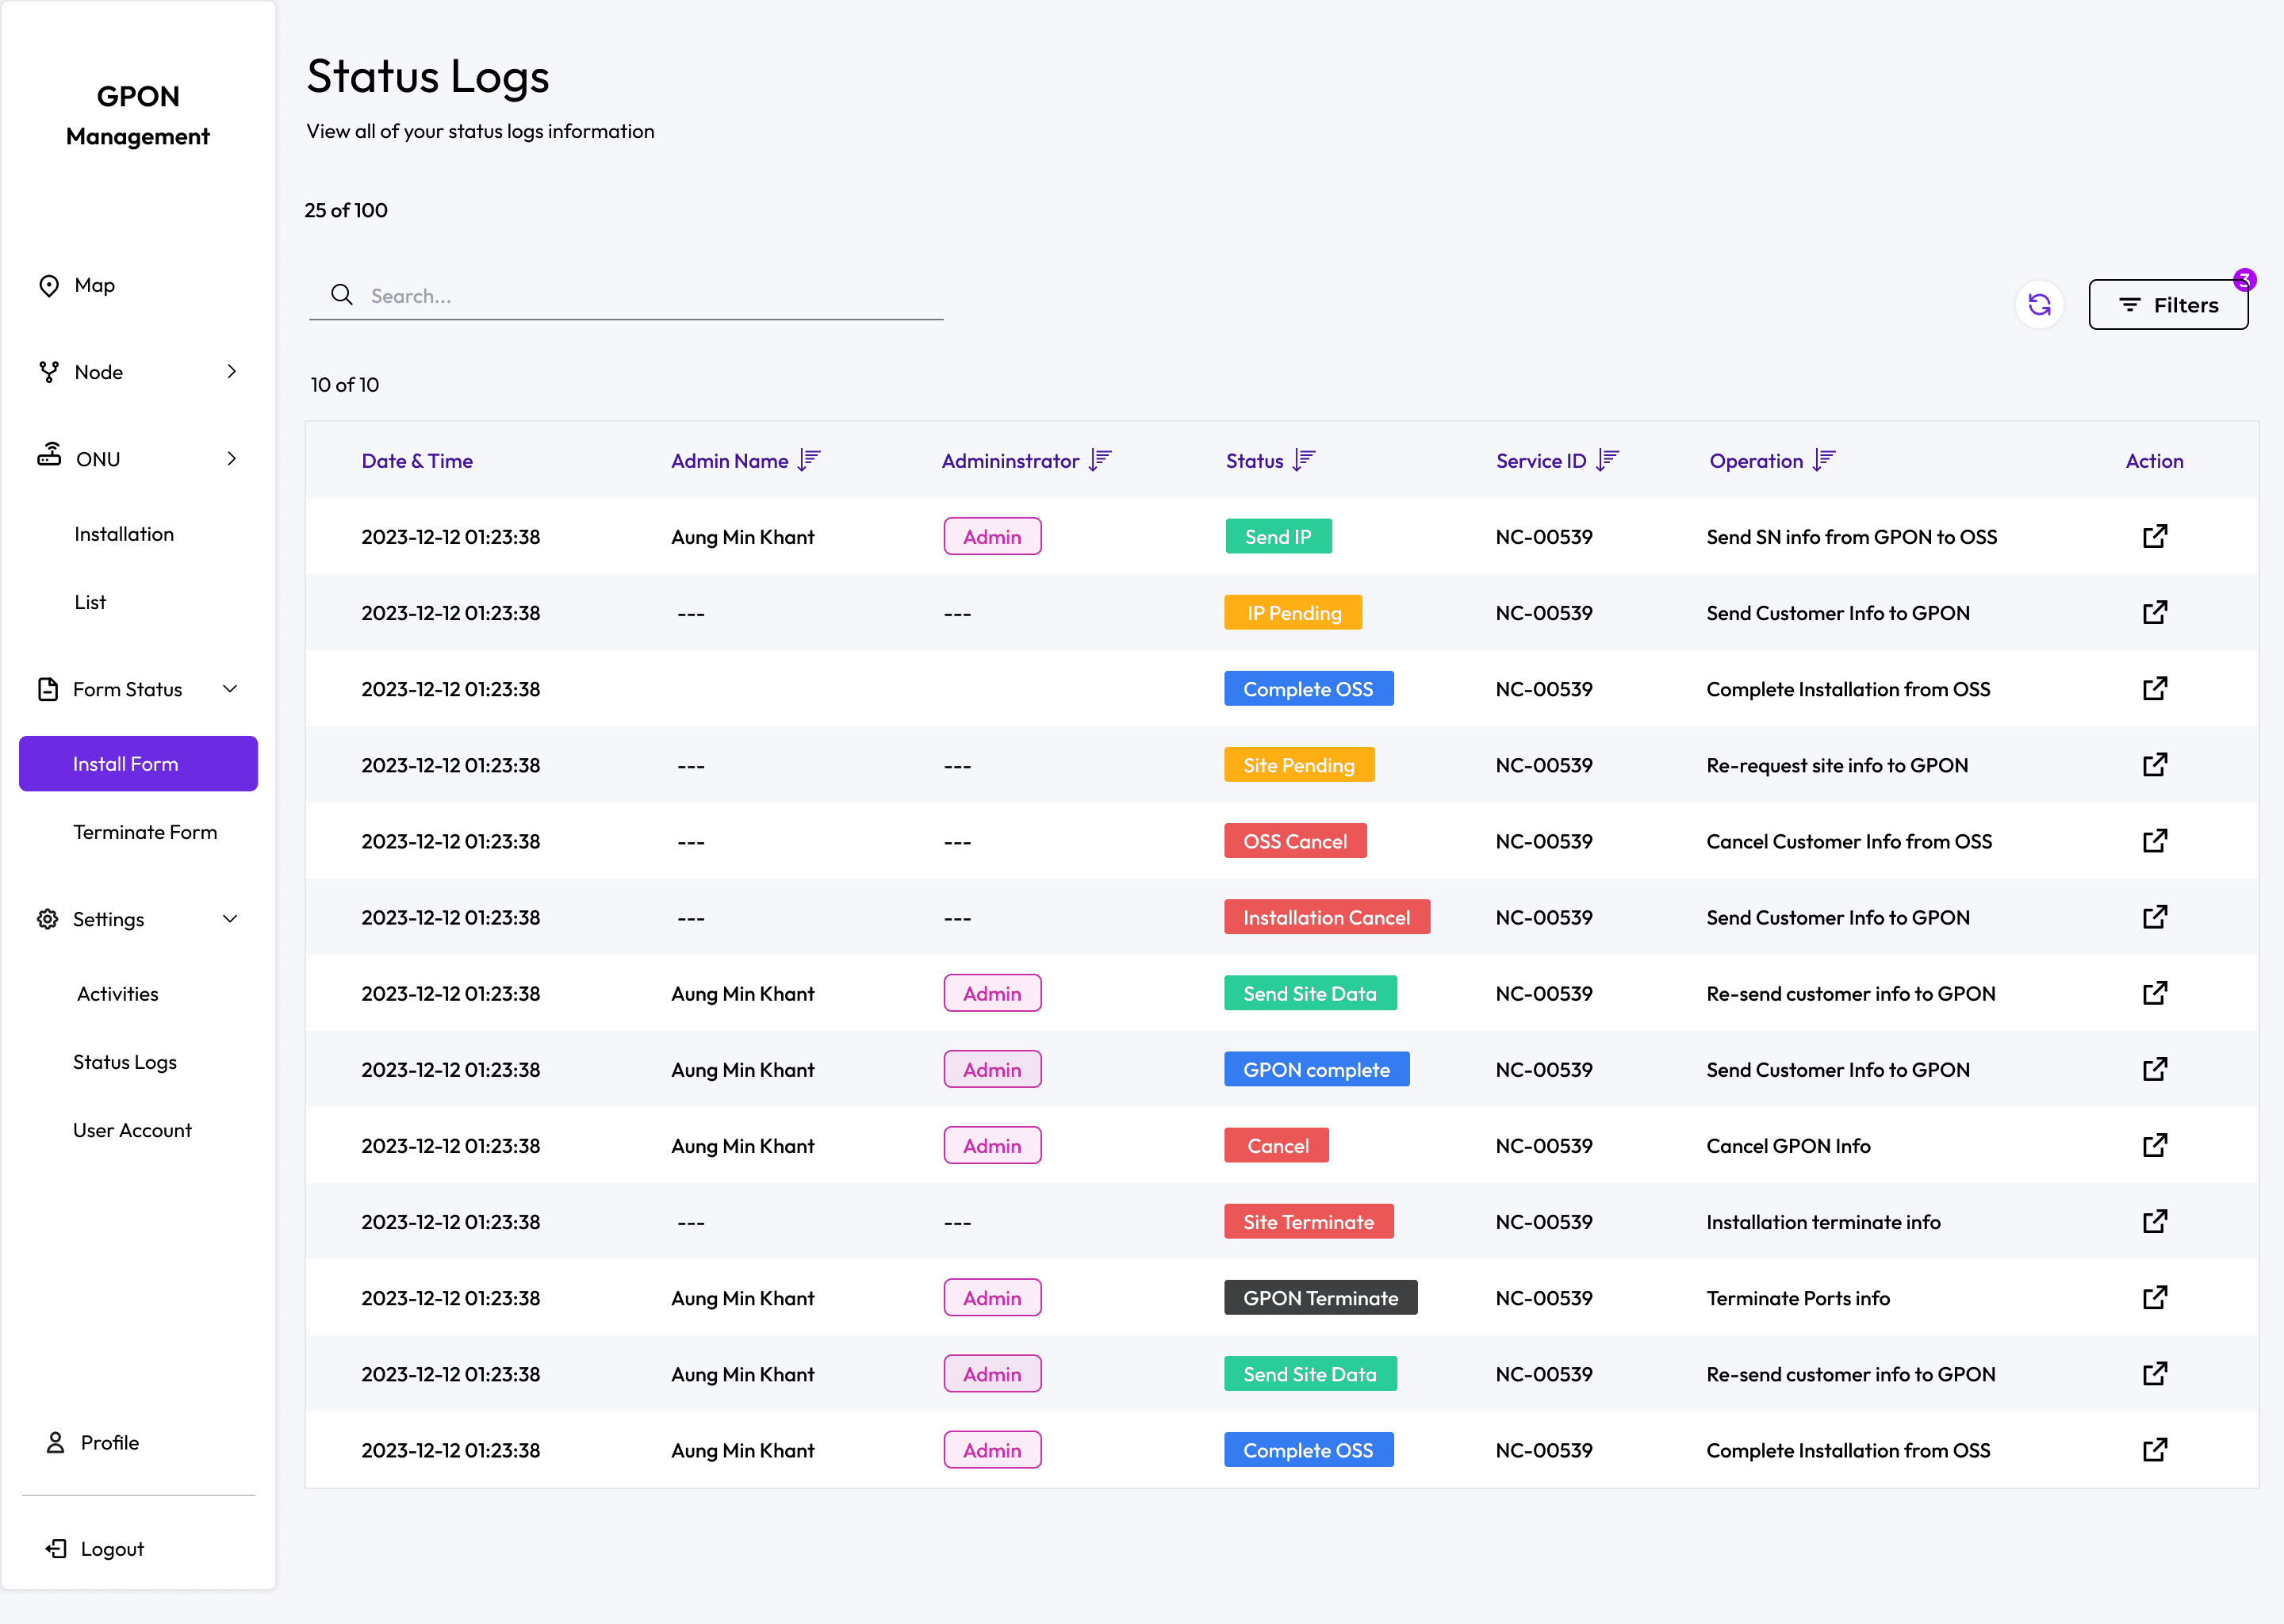Select User Account in the sidebar
The width and height of the screenshot is (2284, 1624).
[x=132, y=1130]
